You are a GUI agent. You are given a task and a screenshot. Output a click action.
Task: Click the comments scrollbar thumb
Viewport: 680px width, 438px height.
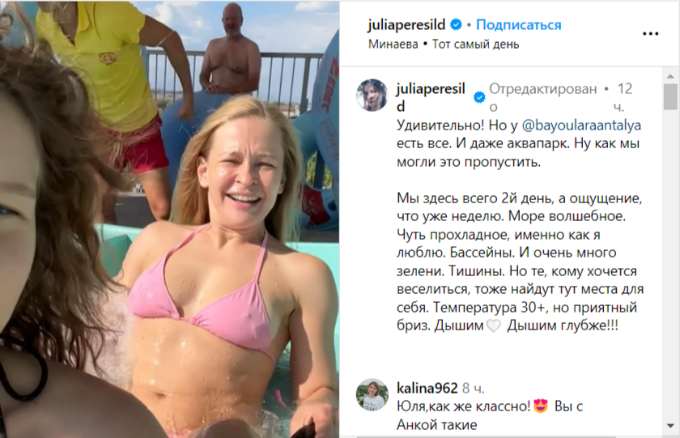[670, 96]
